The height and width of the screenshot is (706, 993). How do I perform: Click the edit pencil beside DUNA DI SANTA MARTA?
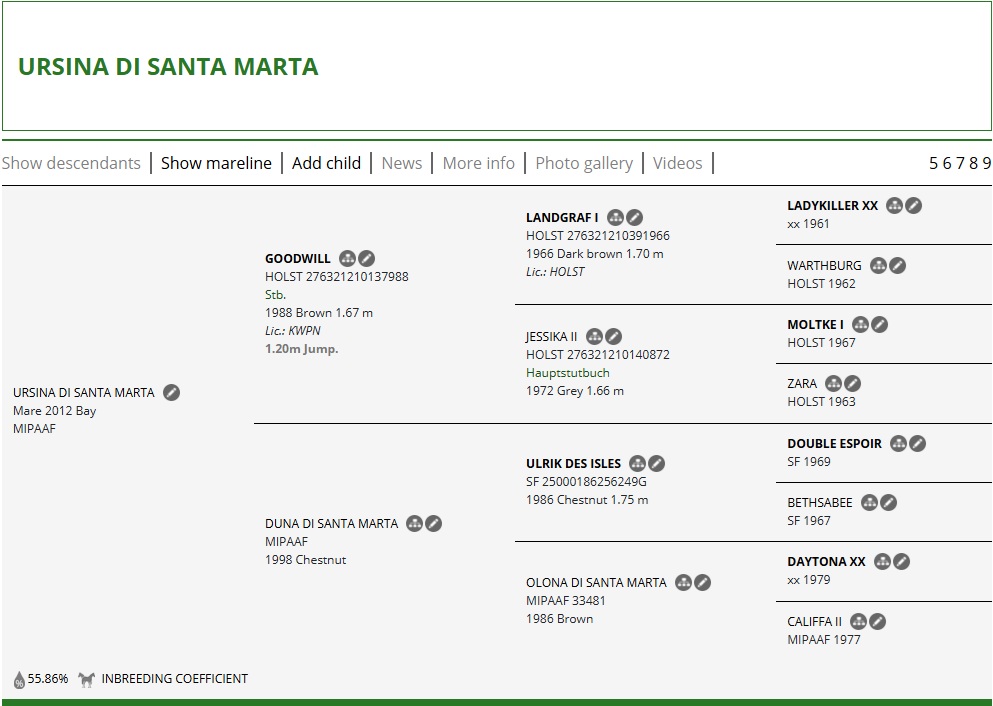433,524
